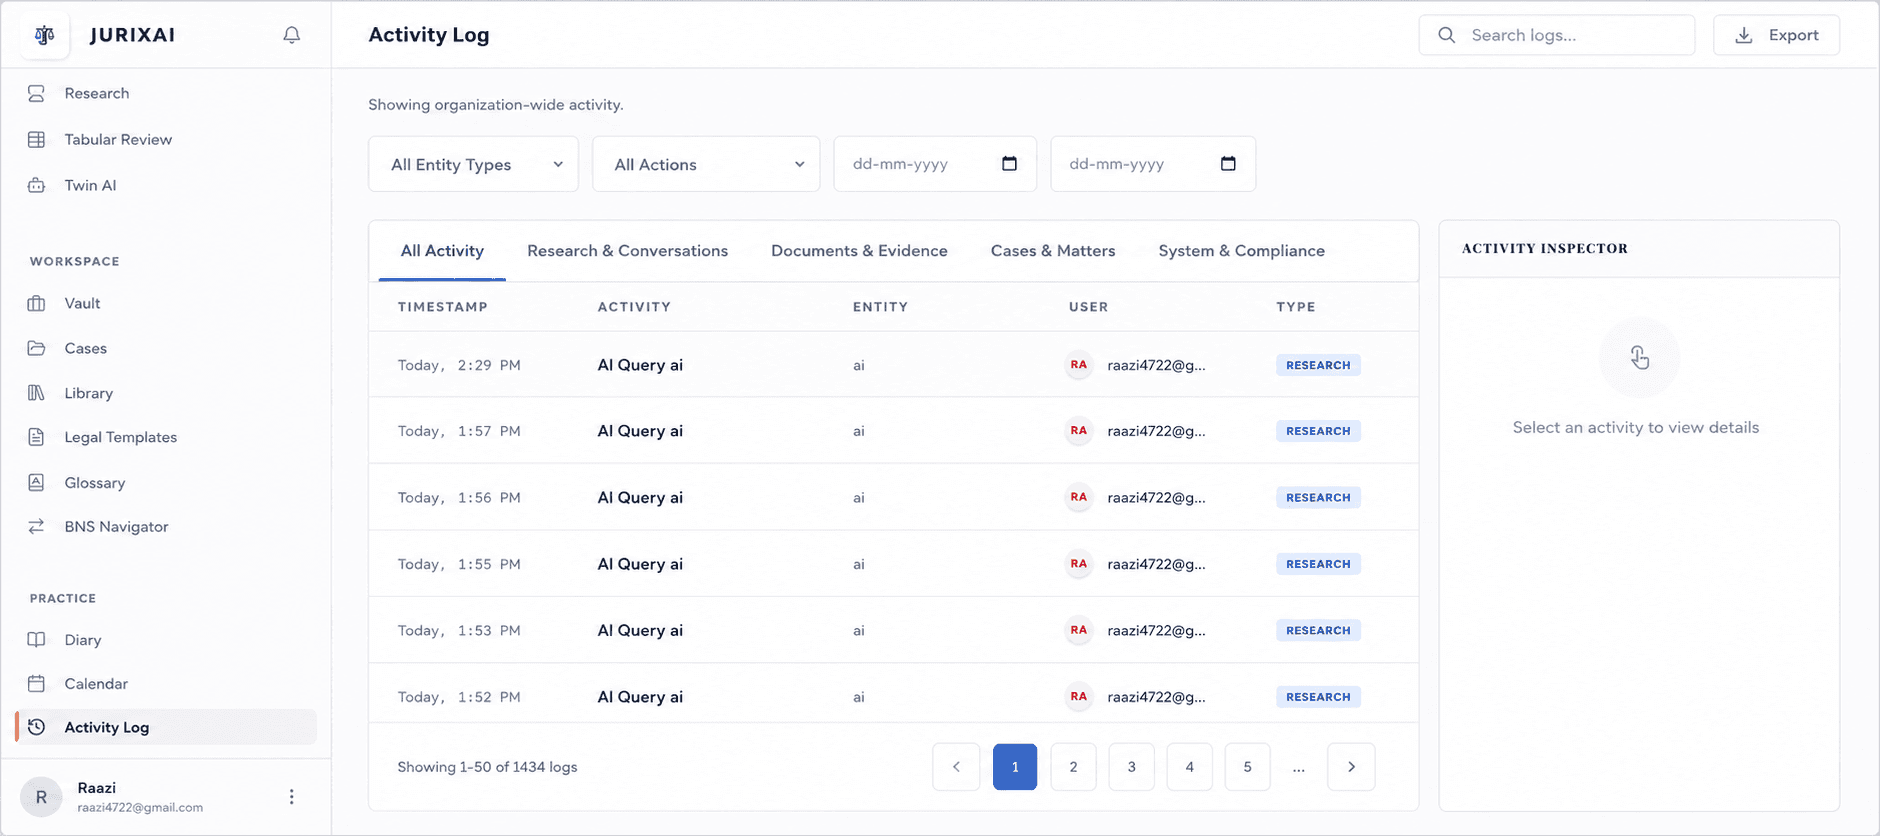This screenshot has height=836, width=1880.
Task: Click the search magnifier icon
Action: [1446, 35]
